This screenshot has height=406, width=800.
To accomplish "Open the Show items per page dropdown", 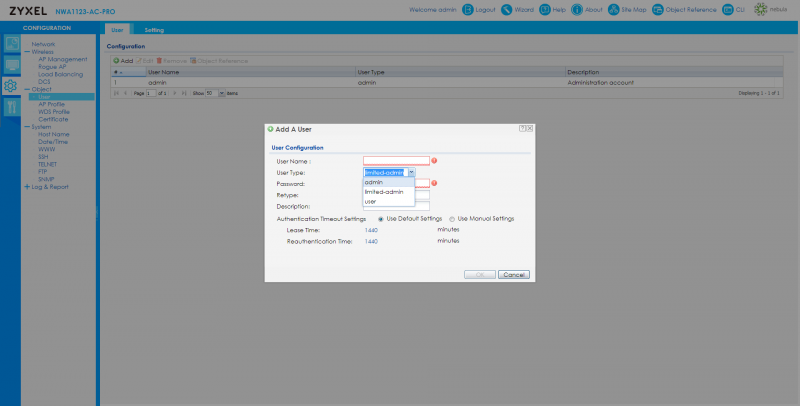I will (x=221, y=93).
